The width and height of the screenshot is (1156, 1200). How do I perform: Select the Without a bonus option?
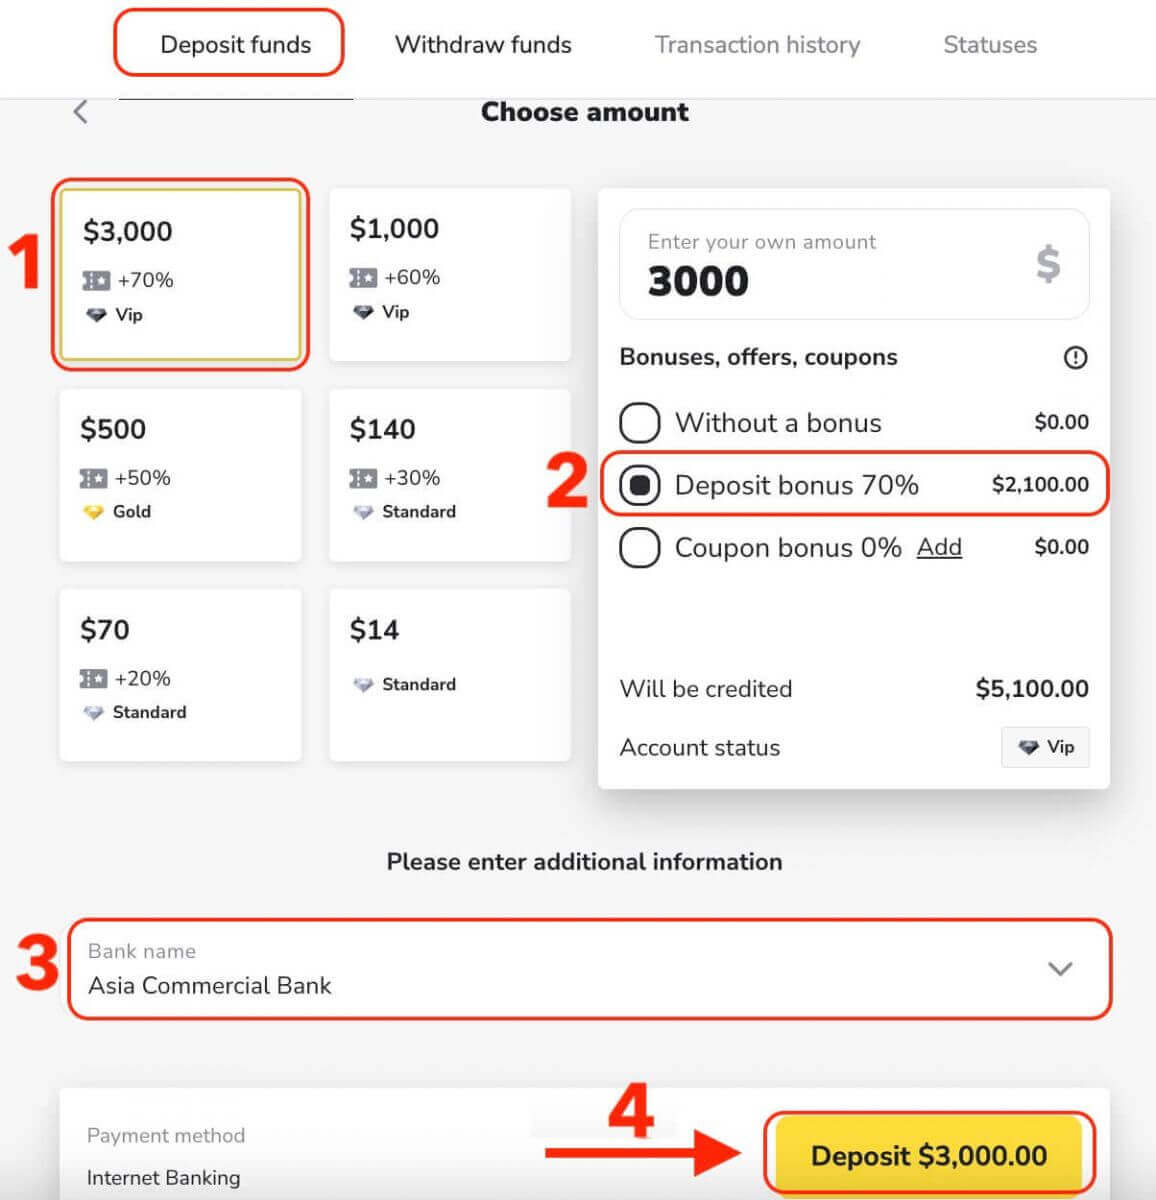pyautogui.click(x=640, y=423)
